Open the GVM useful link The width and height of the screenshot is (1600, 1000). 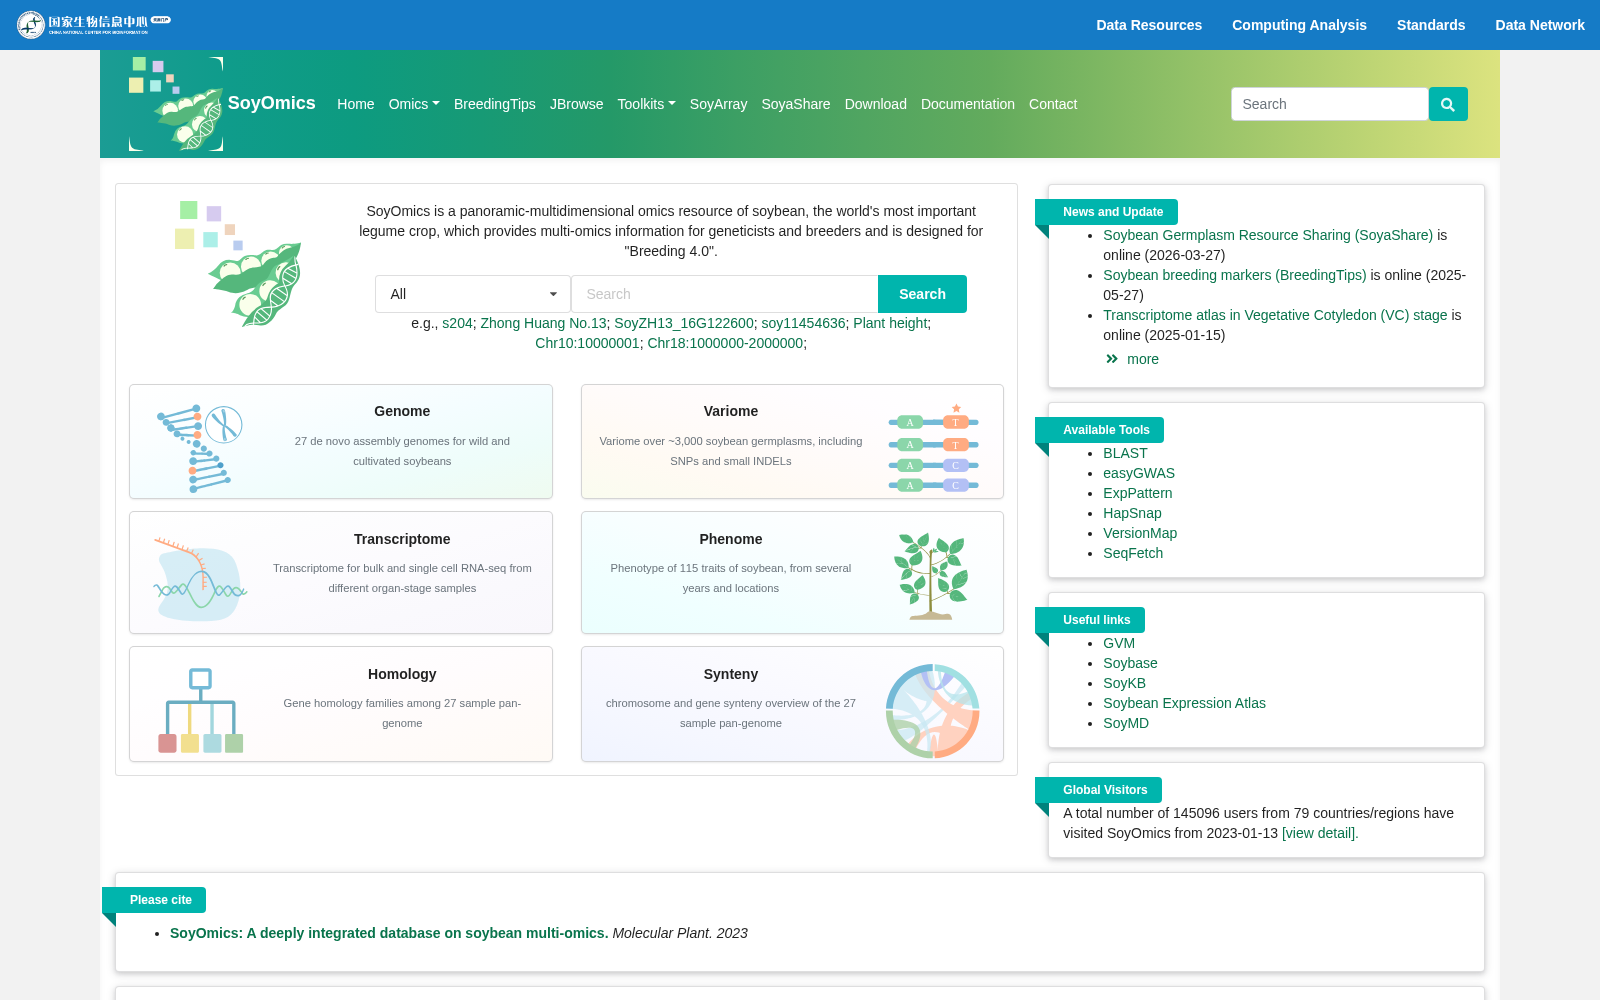pyautogui.click(x=1119, y=643)
